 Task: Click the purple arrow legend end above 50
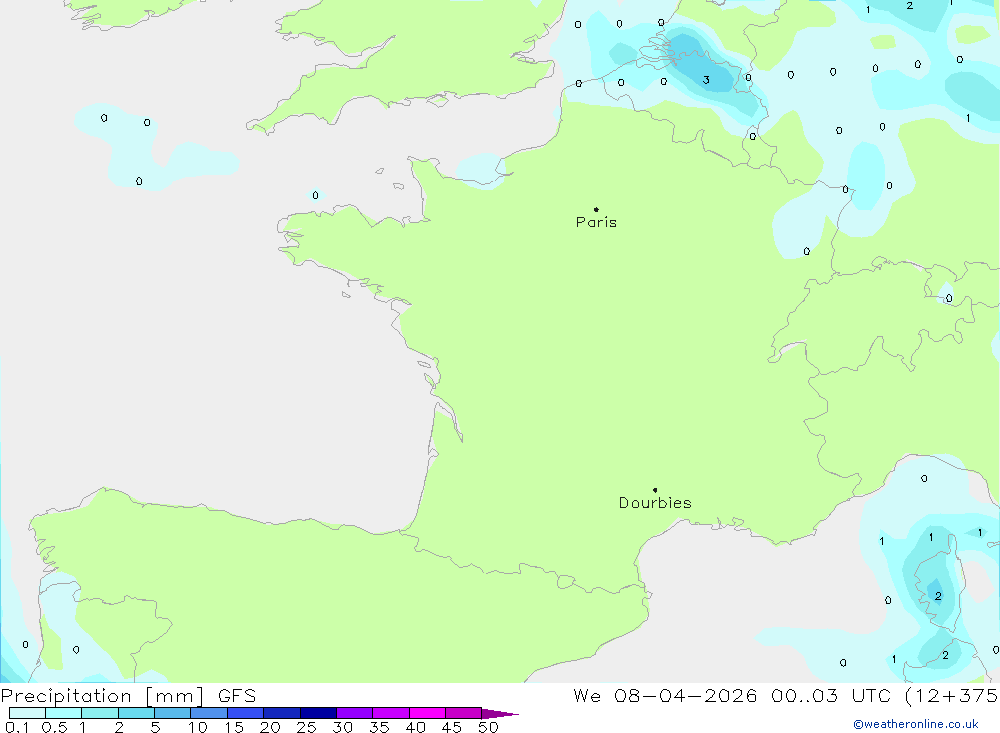click(500, 714)
